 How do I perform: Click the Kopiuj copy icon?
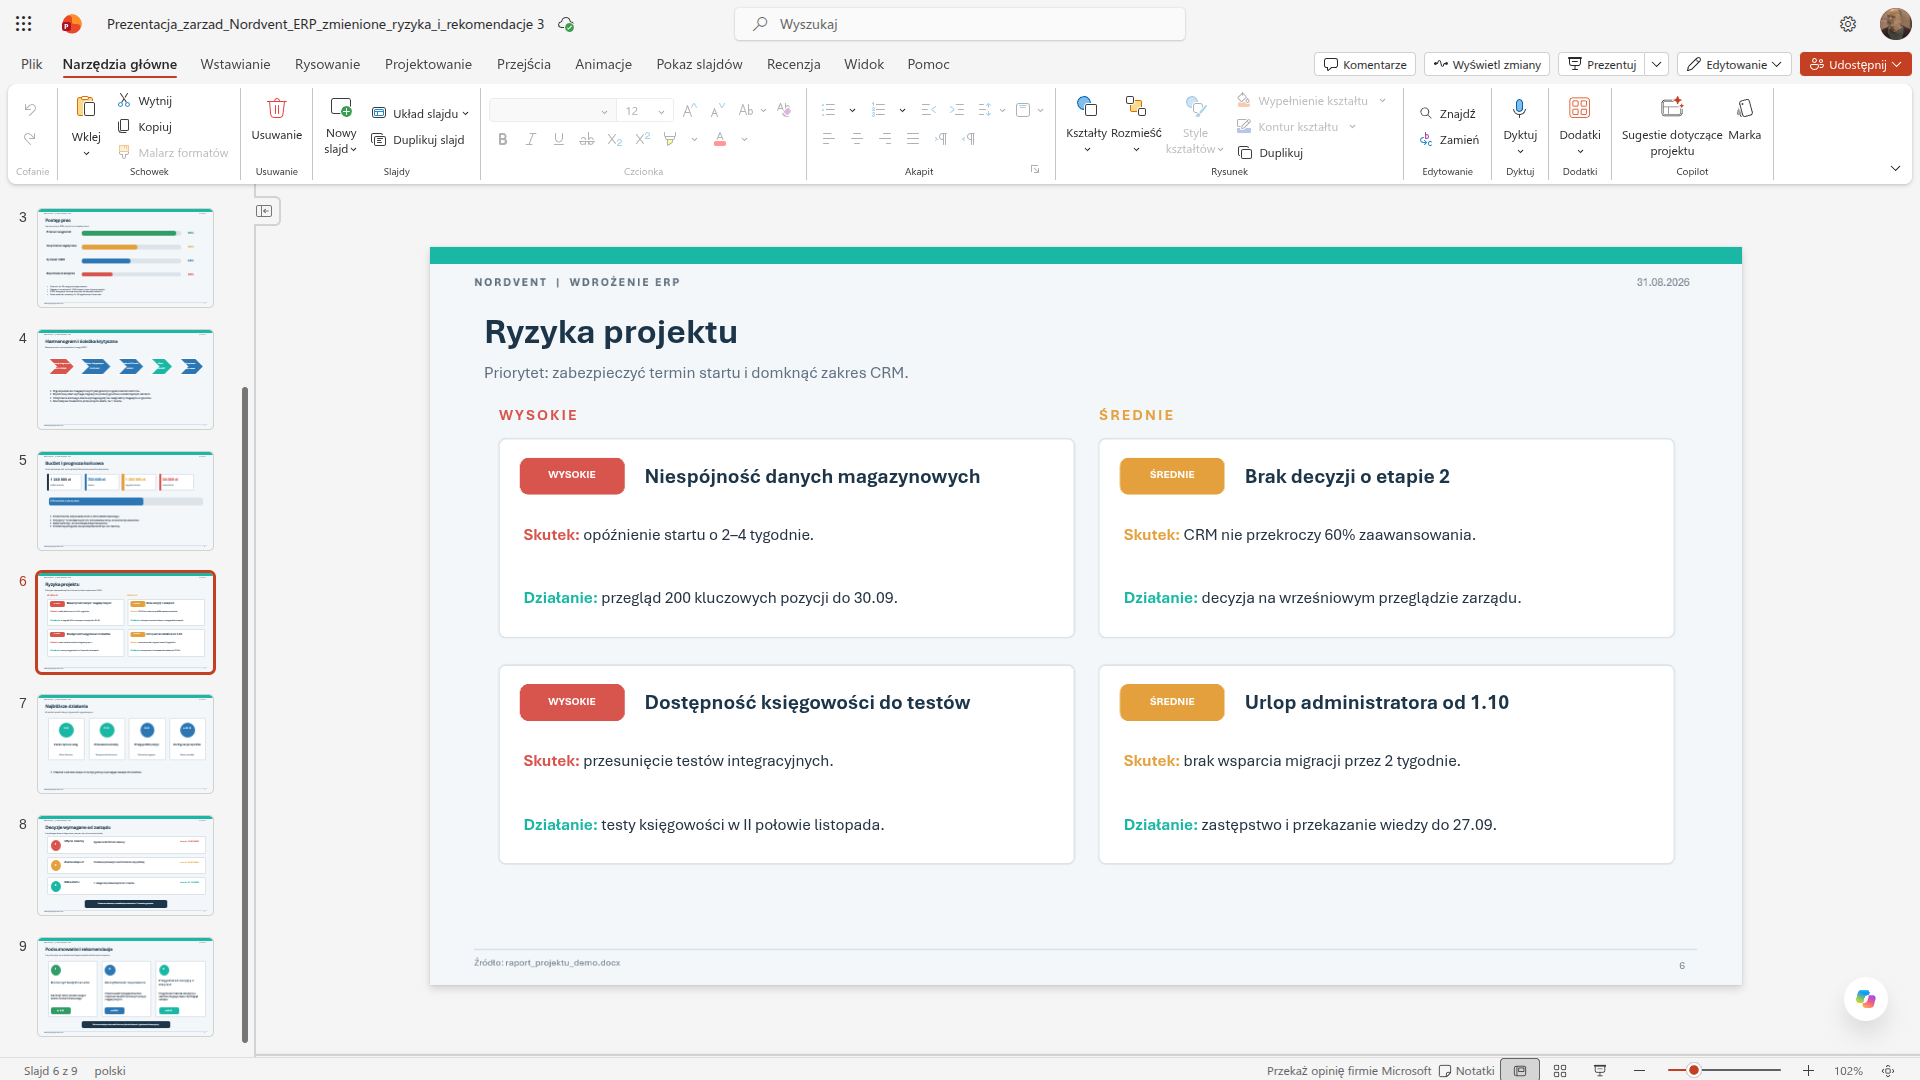click(124, 126)
